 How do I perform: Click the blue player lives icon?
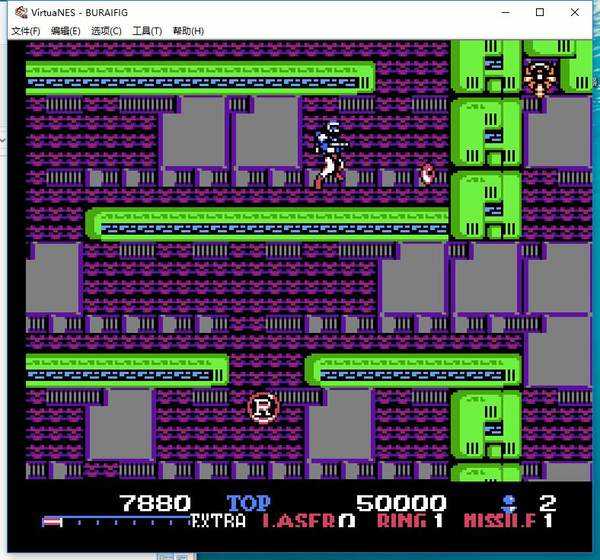pyautogui.click(x=509, y=503)
